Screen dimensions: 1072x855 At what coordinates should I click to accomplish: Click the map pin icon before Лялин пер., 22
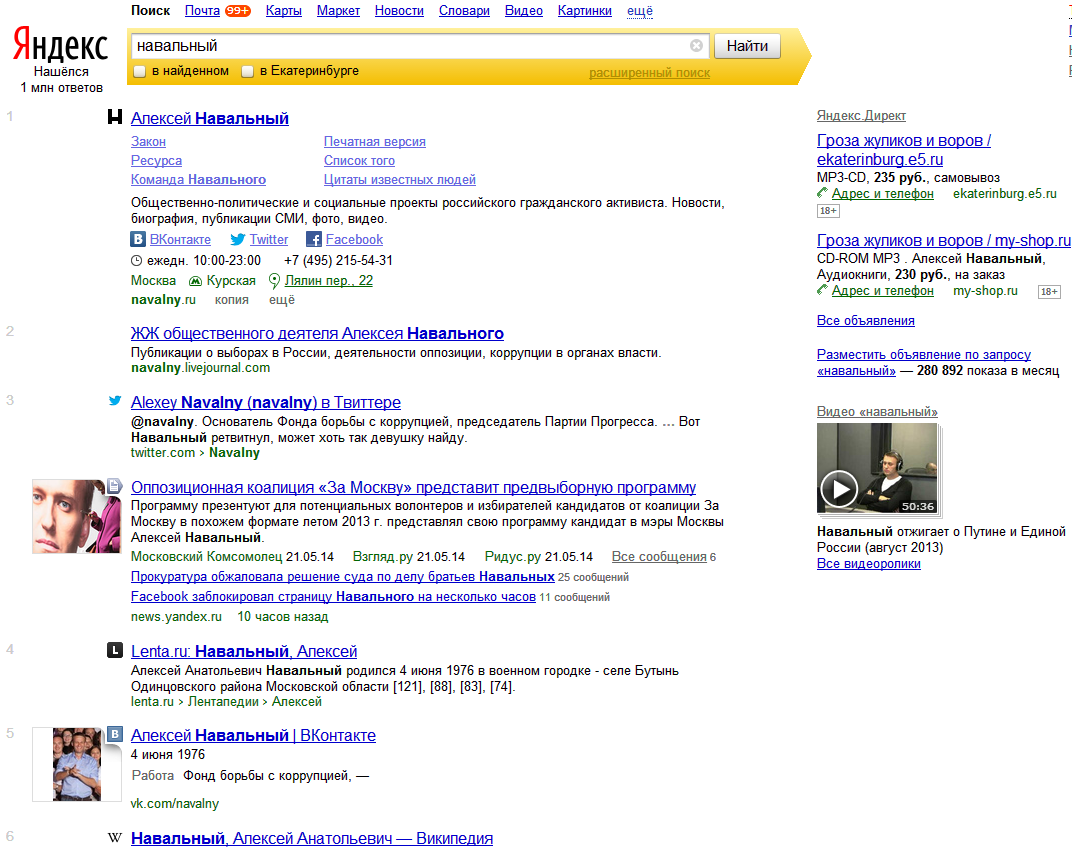click(274, 281)
